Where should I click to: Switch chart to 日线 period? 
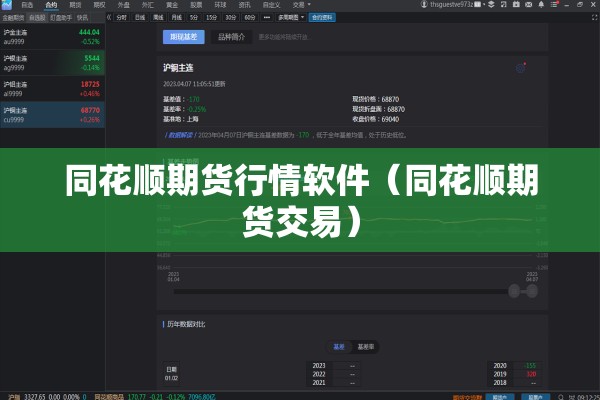(x=140, y=18)
